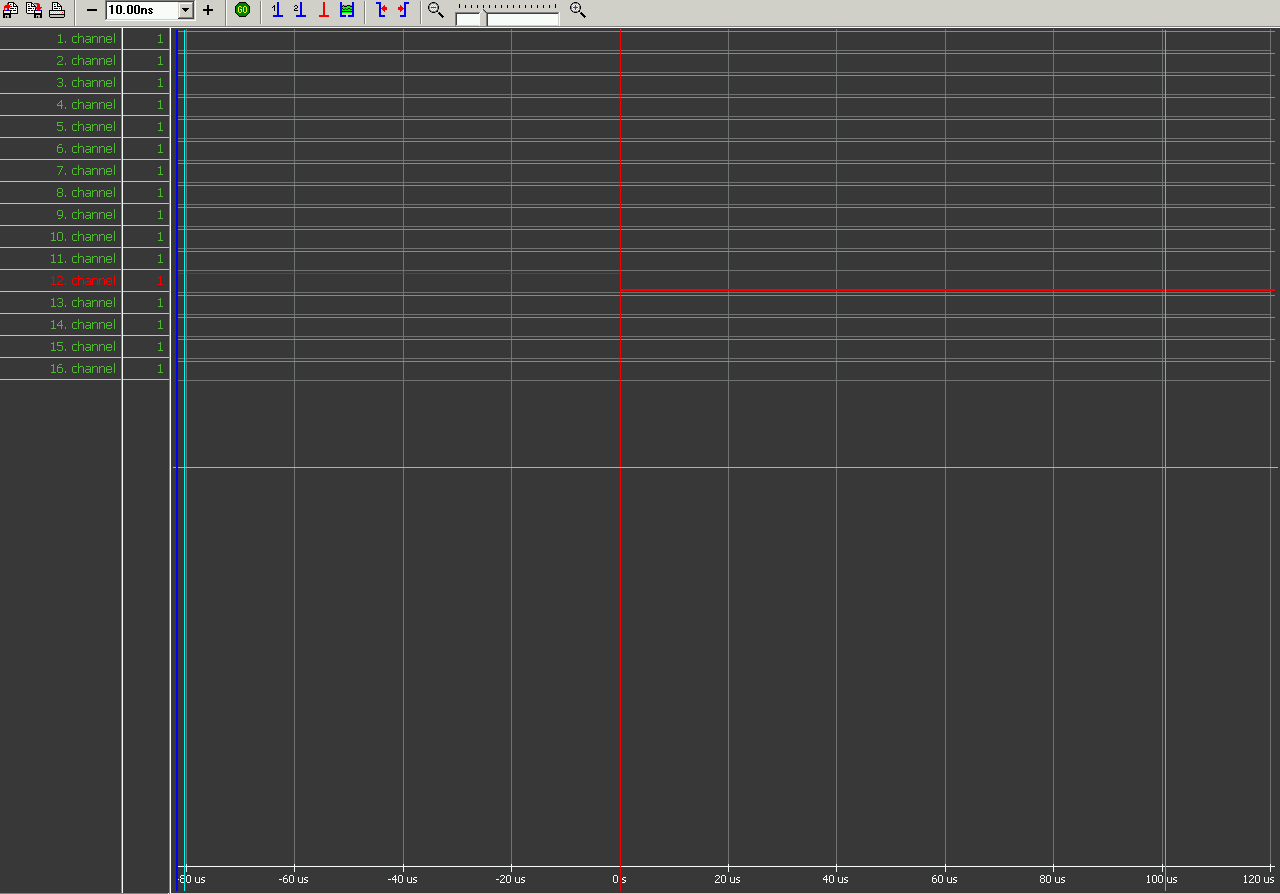Open a saved capture file
Screen dimensions: 1280x894
pyautogui.click(x=10, y=10)
